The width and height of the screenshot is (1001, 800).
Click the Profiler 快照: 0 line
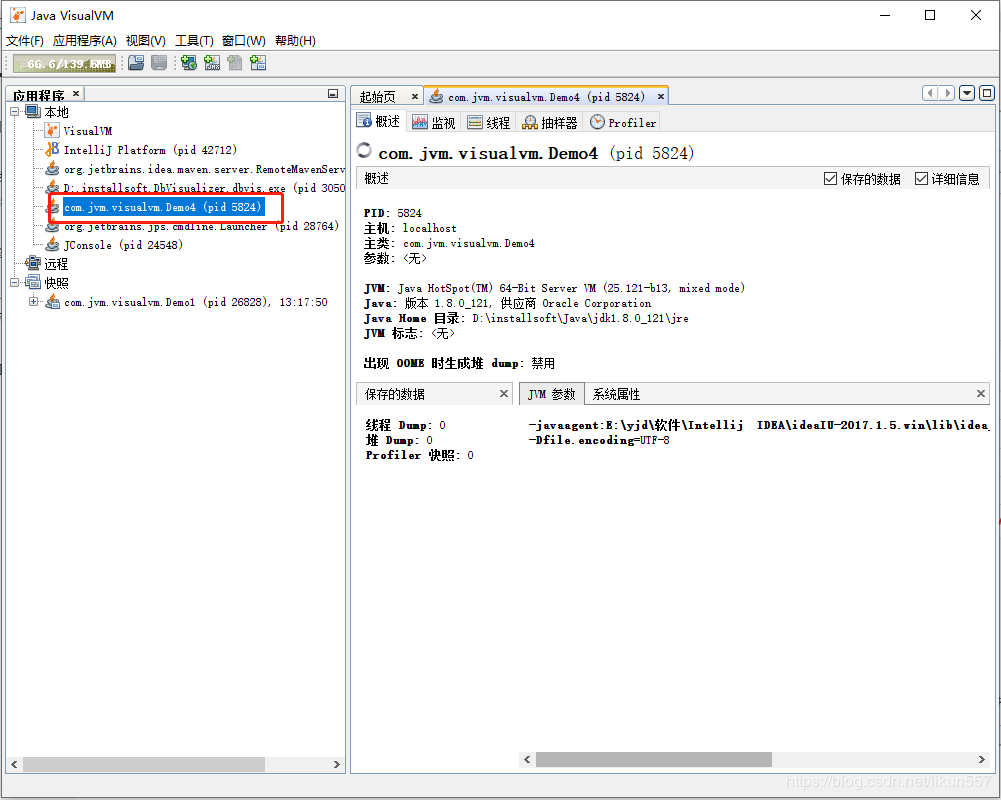tap(419, 455)
